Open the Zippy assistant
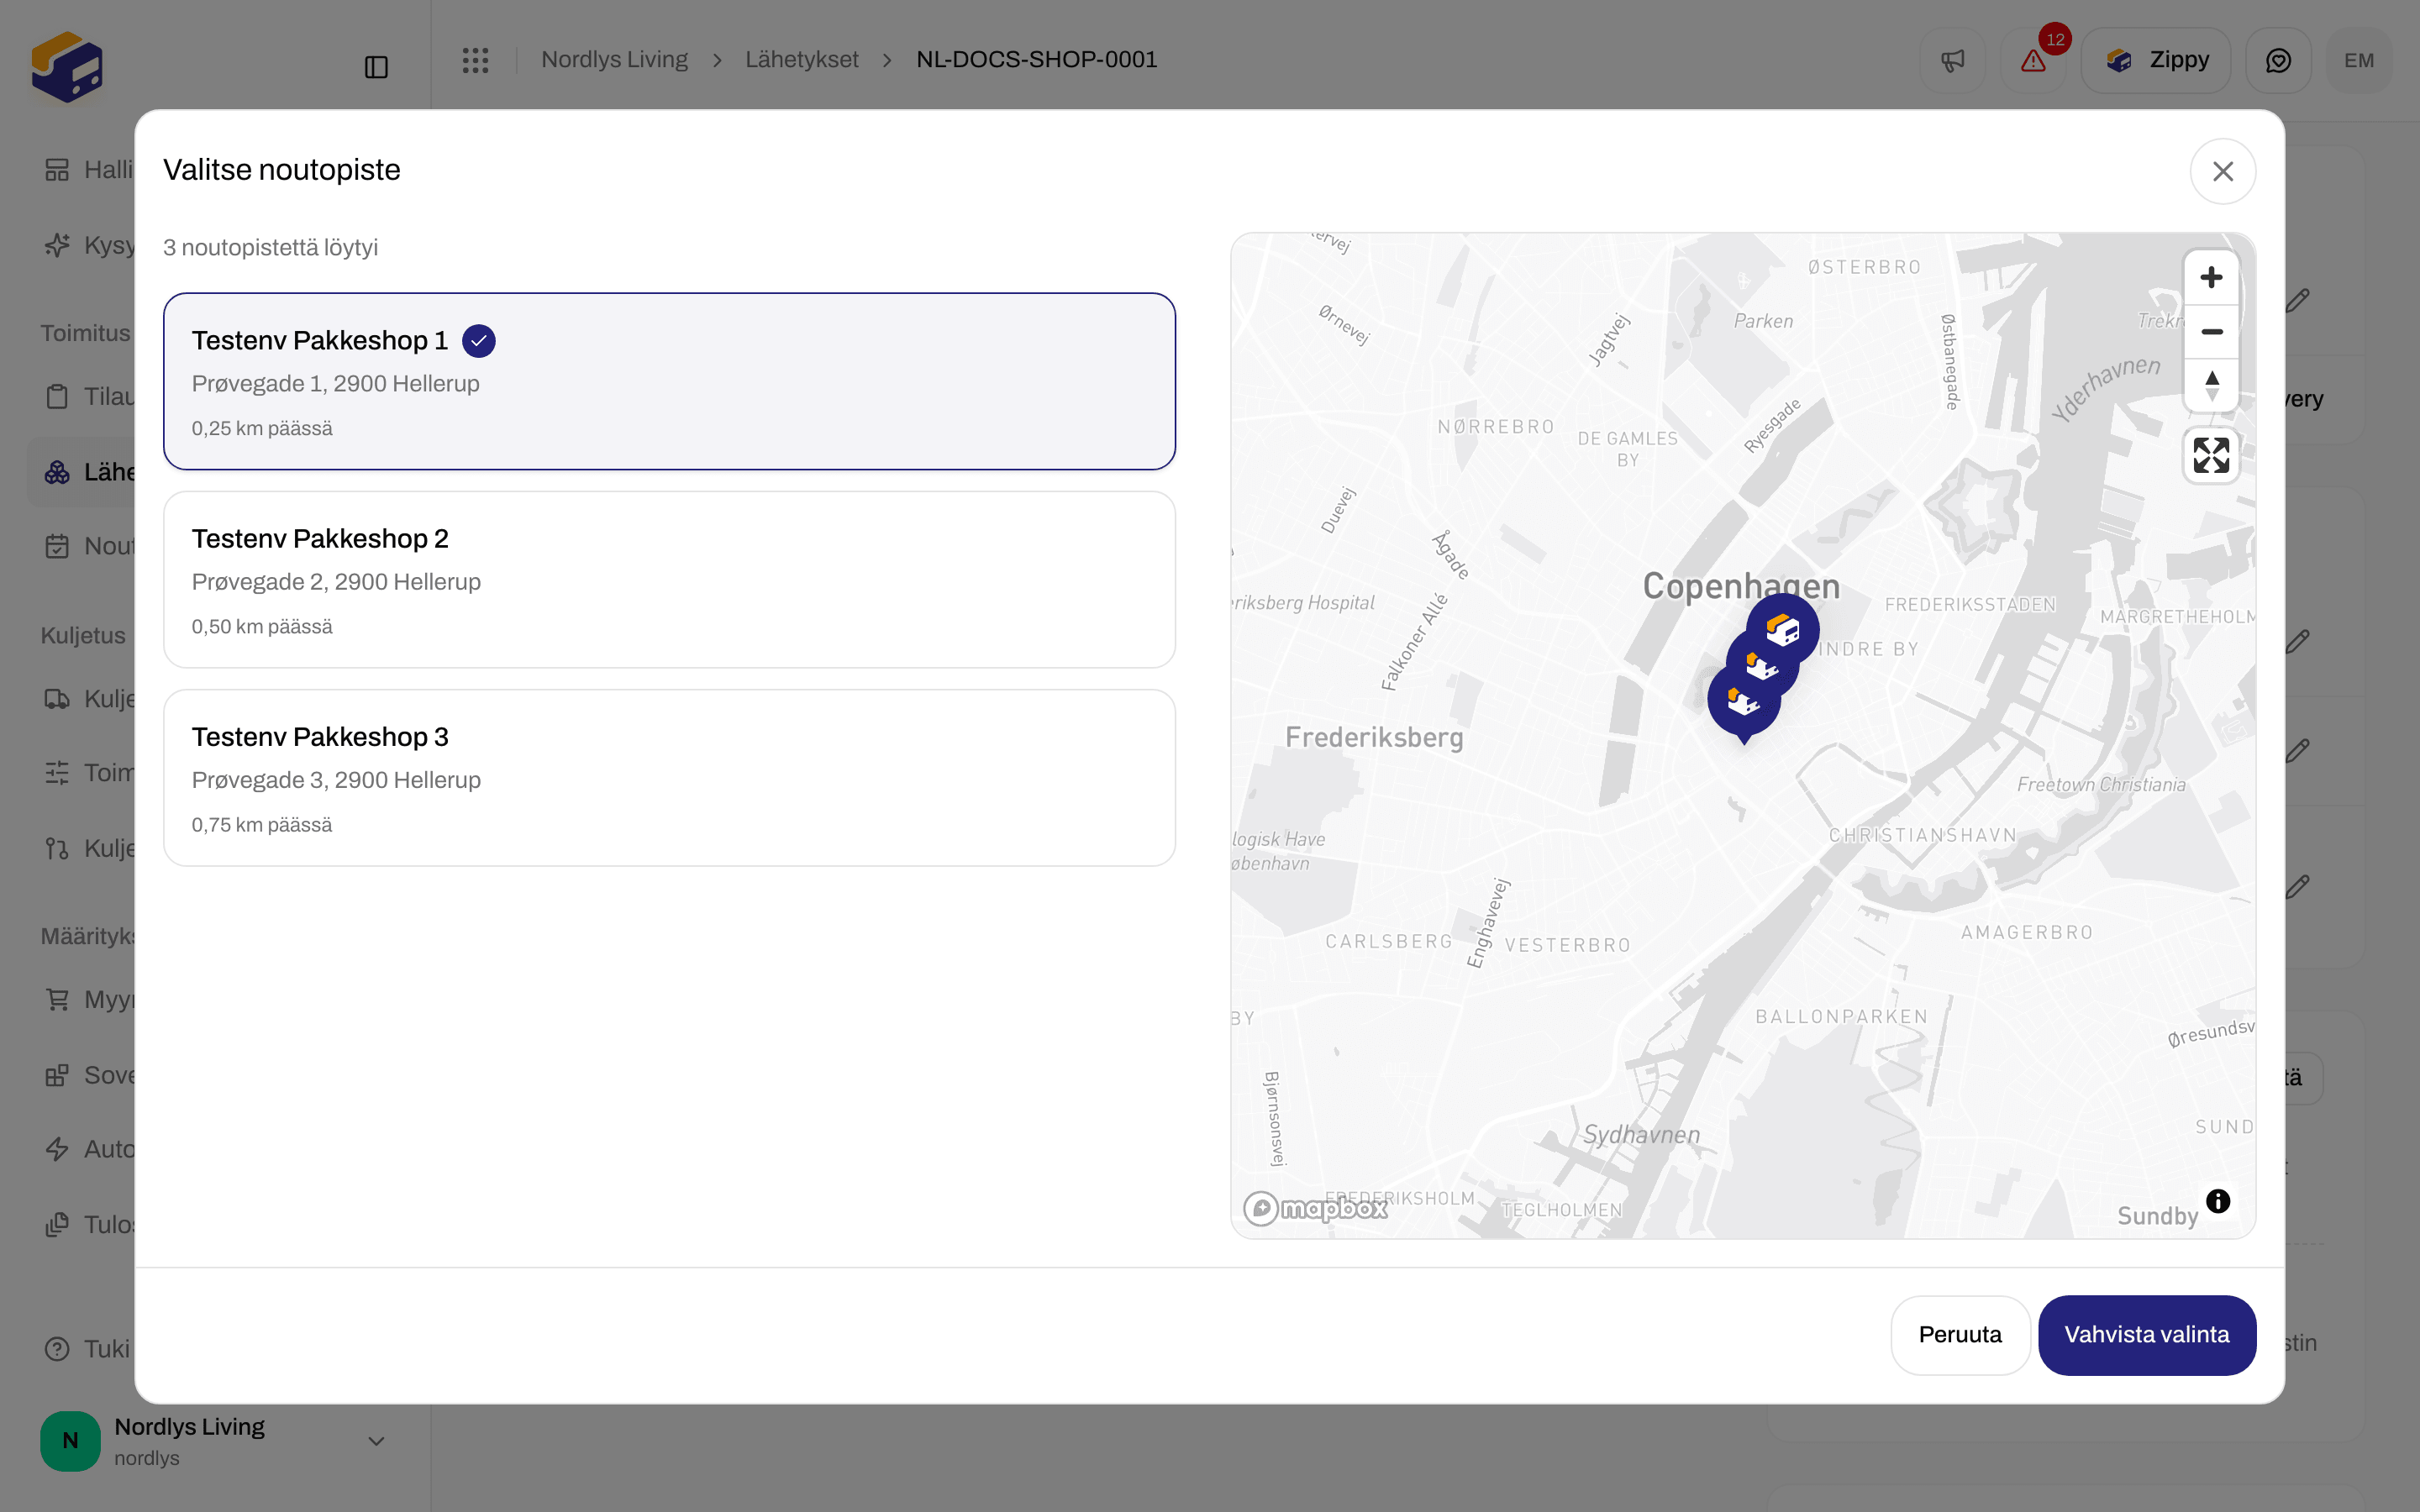This screenshot has height=1512, width=2420. pyautogui.click(x=2156, y=60)
